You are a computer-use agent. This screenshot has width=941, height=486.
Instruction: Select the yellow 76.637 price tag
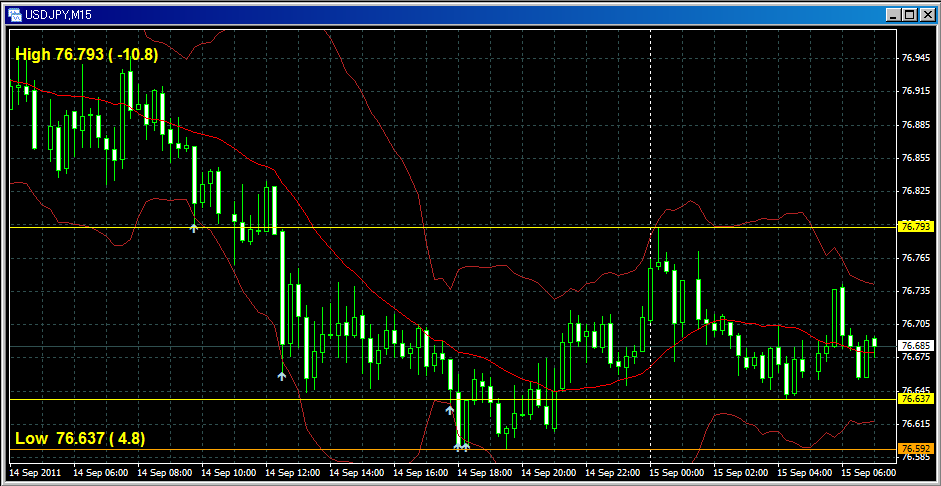(x=916, y=398)
